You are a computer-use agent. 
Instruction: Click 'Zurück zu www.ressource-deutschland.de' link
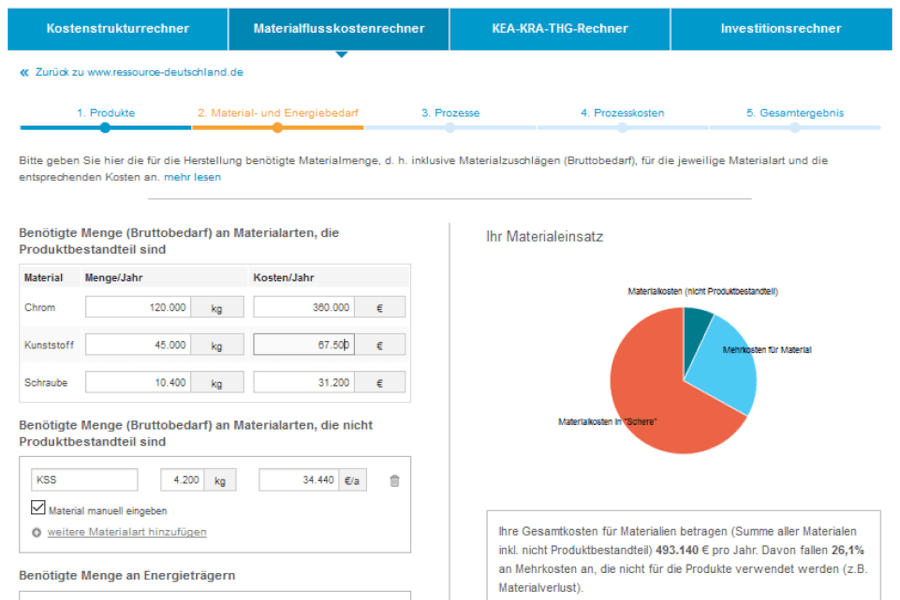click(139, 73)
